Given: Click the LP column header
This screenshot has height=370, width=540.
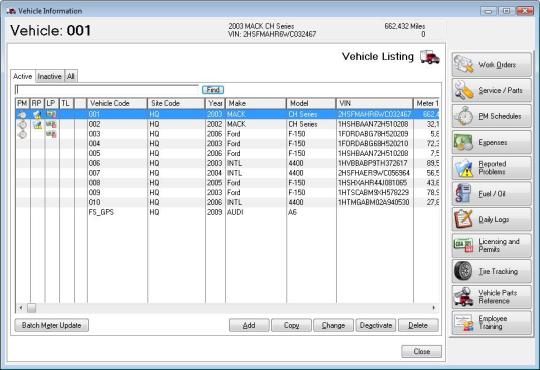Looking at the screenshot, I should [x=52, y=103].
